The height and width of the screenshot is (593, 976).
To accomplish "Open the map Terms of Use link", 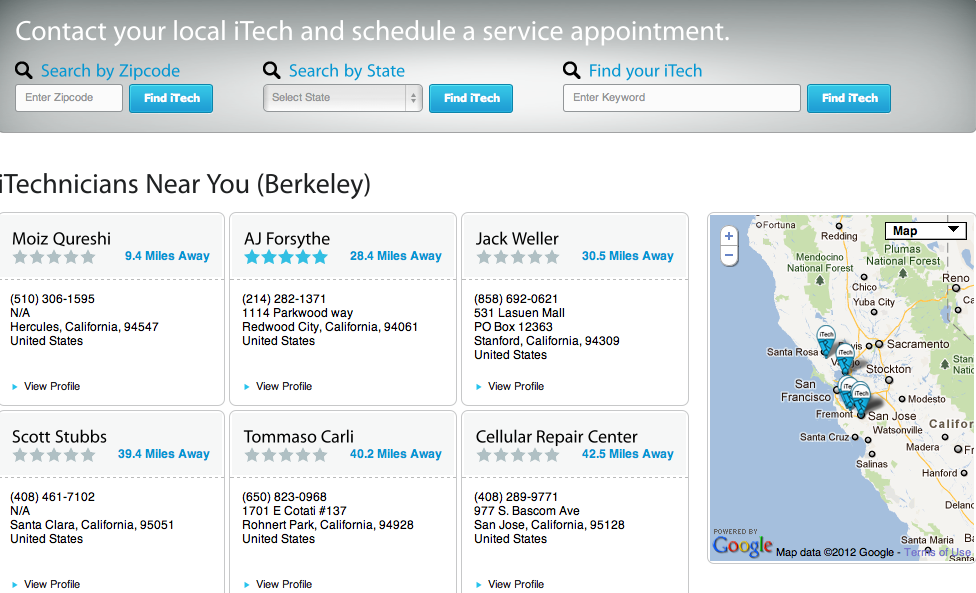I will point(937,552).
